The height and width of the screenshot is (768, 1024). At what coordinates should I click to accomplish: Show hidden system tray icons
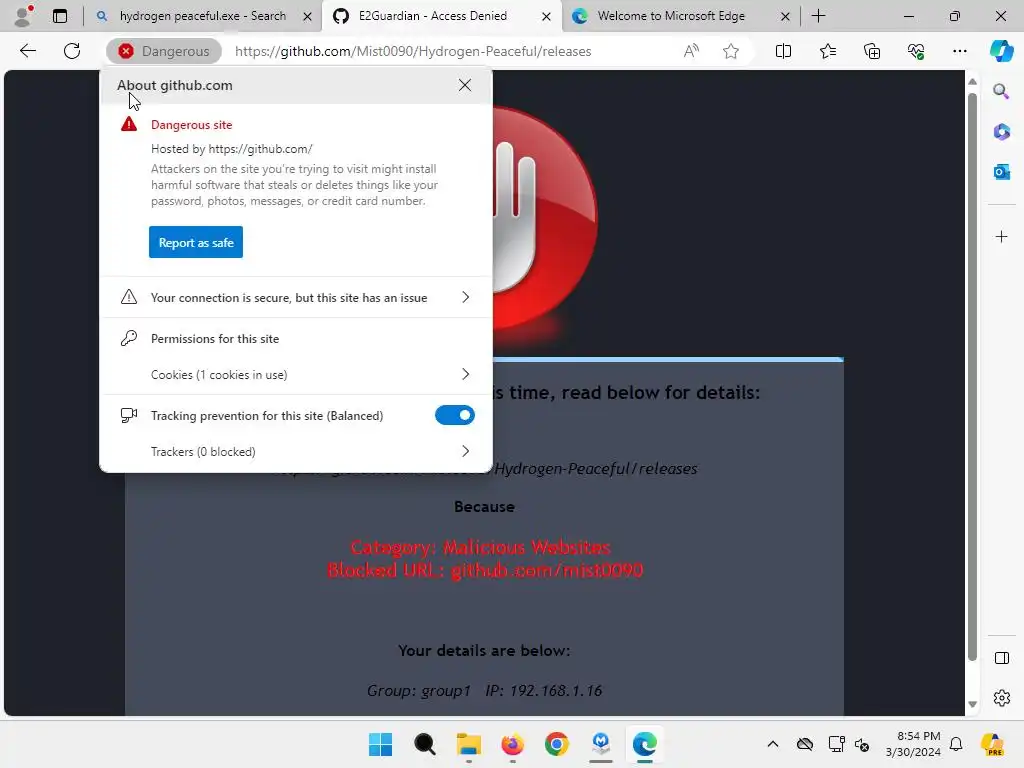click(x=773, y=744)
